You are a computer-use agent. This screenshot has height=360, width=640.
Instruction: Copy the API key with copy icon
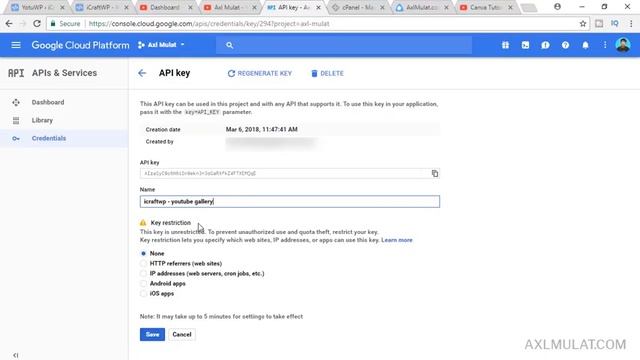click(435, 173)
